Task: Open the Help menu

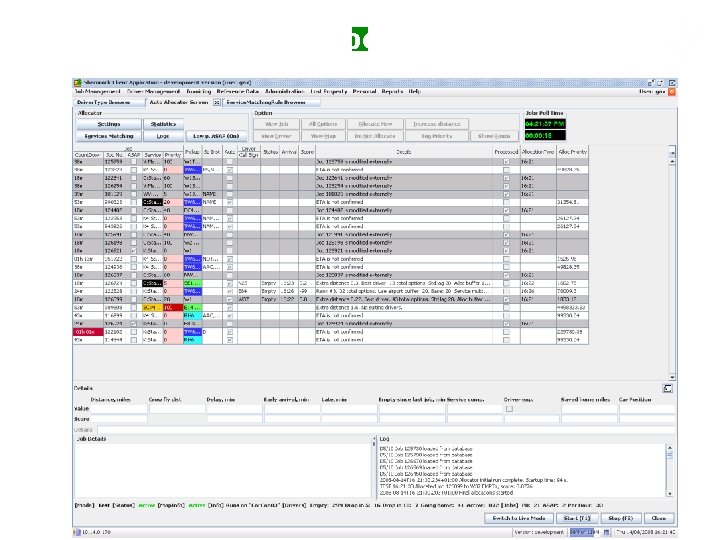Action: (x=415, y=91)
